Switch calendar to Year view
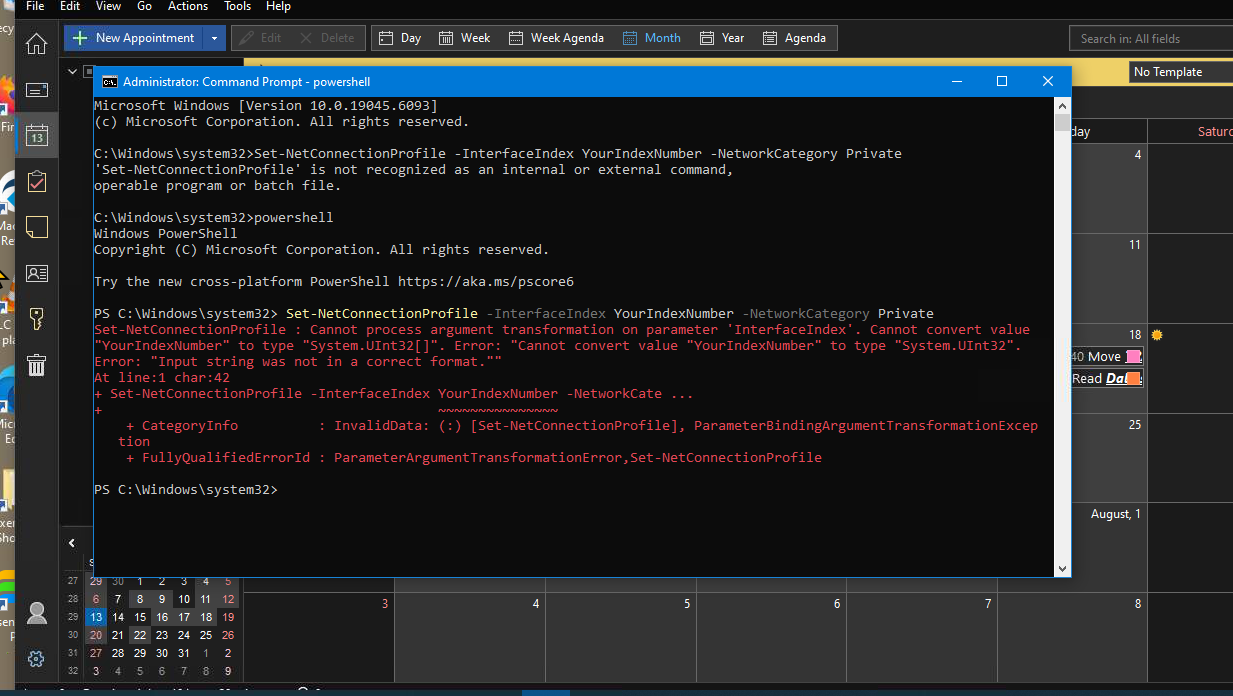The image size is (1233, 696). (722, 38)
